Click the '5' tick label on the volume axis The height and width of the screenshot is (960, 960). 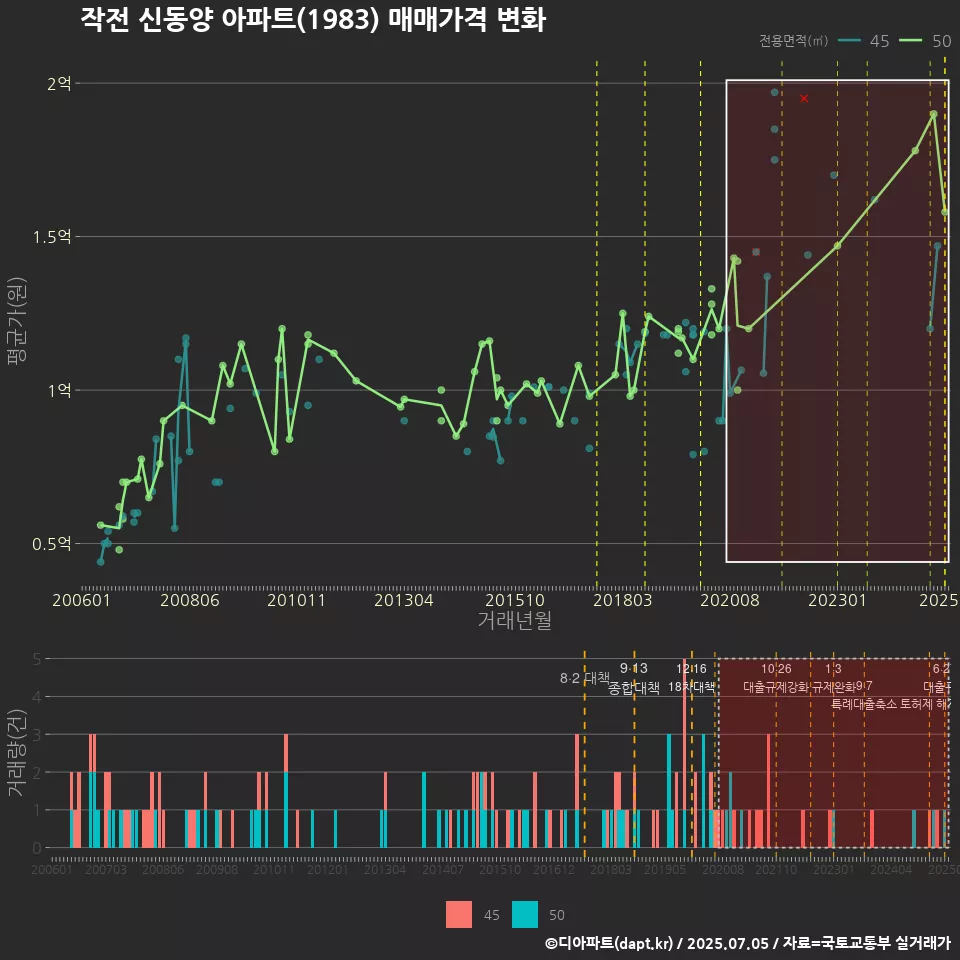coord(37,659)
